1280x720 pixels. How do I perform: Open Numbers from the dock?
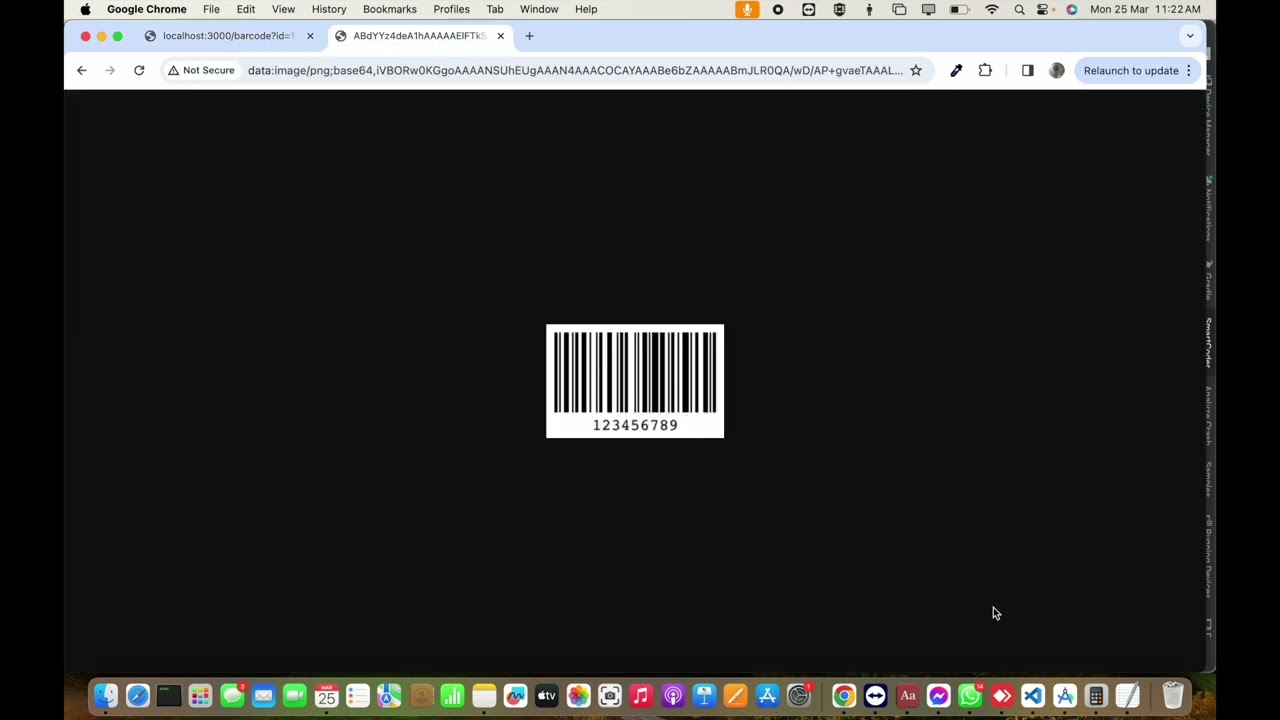coord(452,696)
